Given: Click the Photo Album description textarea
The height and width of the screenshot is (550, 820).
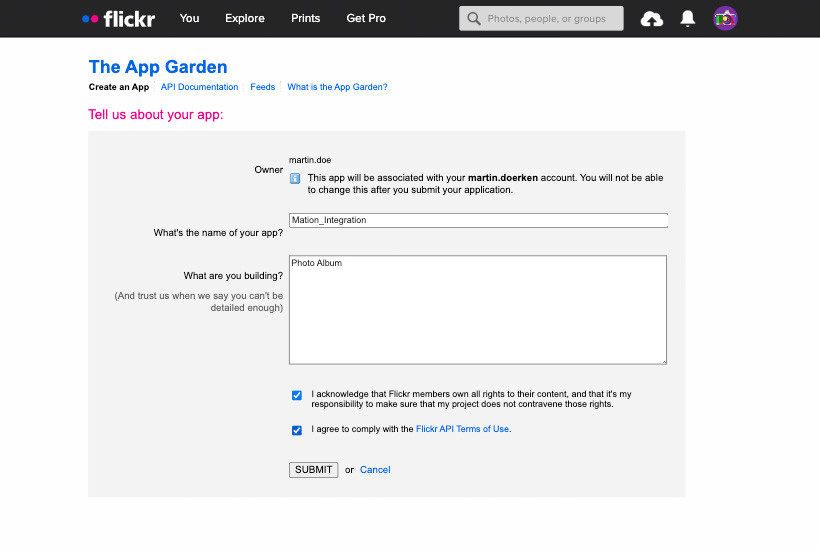Looking at the screenshot, I should click(478, 310).
